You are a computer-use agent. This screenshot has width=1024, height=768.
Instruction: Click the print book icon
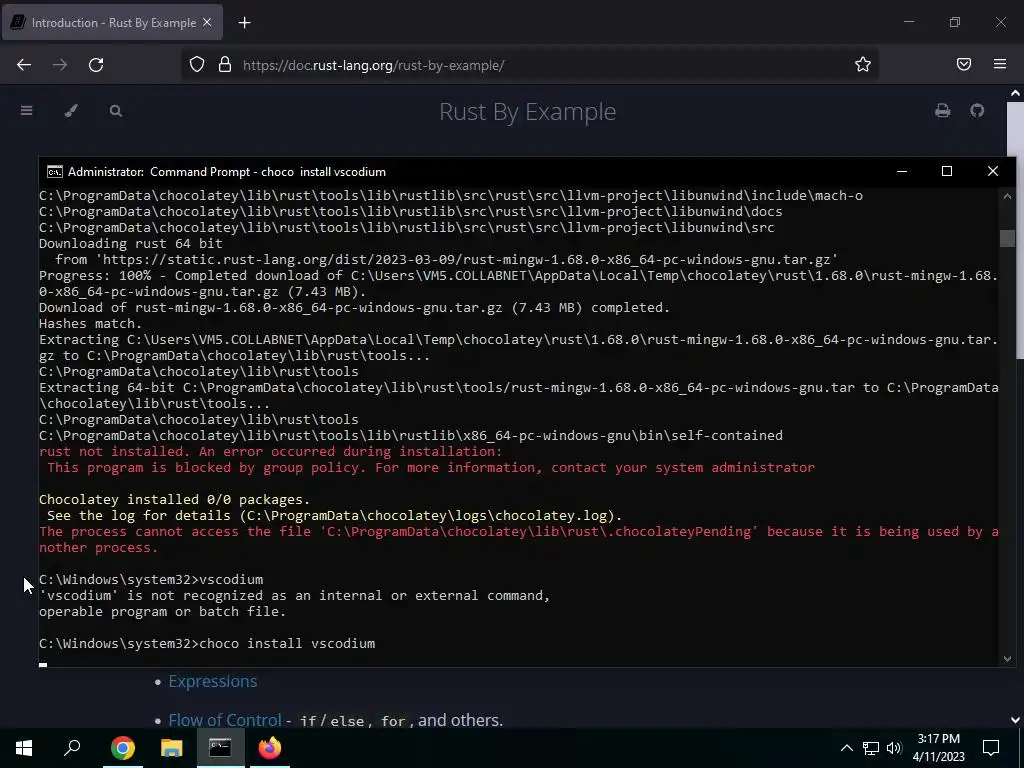[942, 110]
